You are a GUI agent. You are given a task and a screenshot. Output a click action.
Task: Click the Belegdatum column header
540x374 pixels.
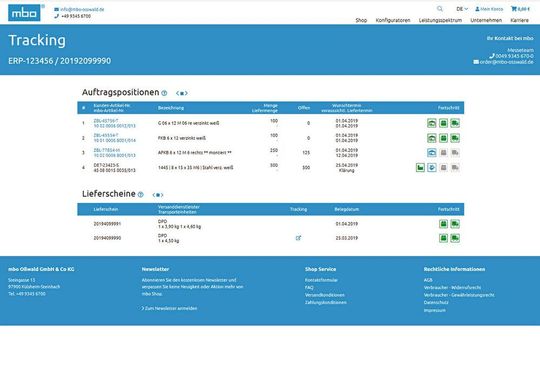pos(346,209)
